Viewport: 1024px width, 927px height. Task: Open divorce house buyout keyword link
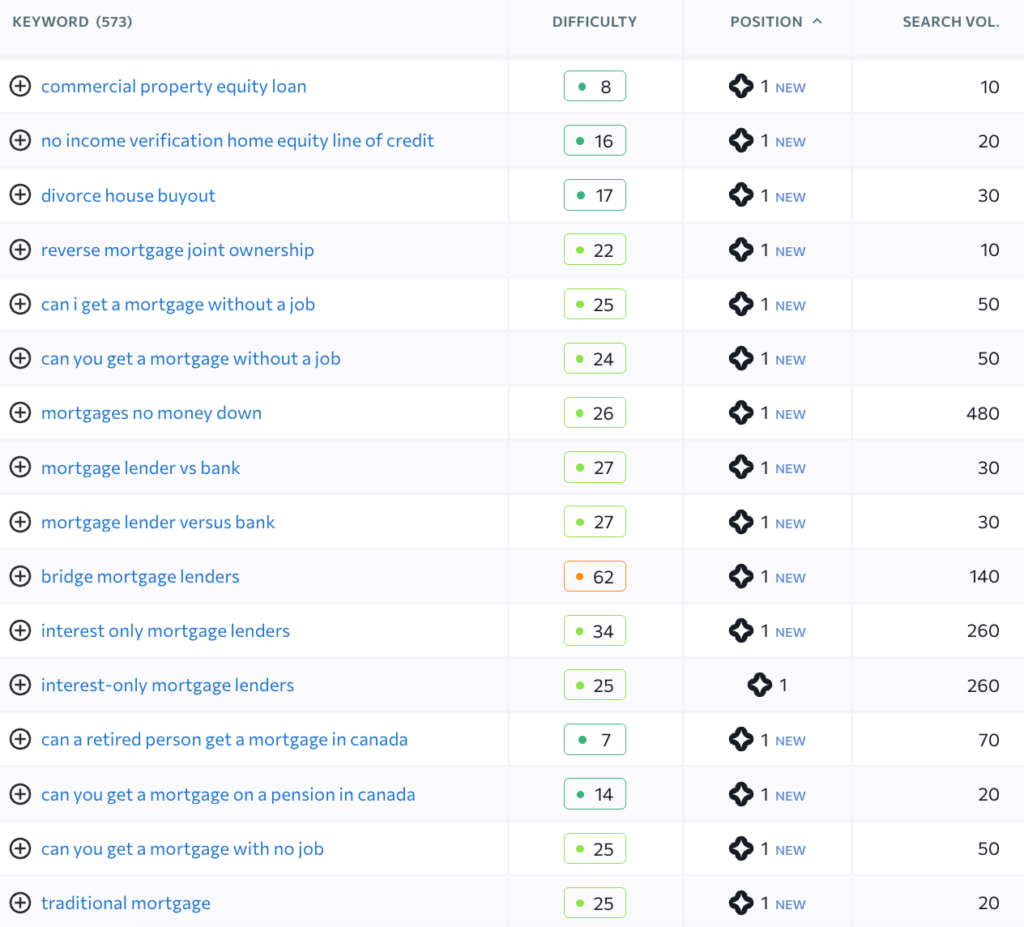coord(128,195)
